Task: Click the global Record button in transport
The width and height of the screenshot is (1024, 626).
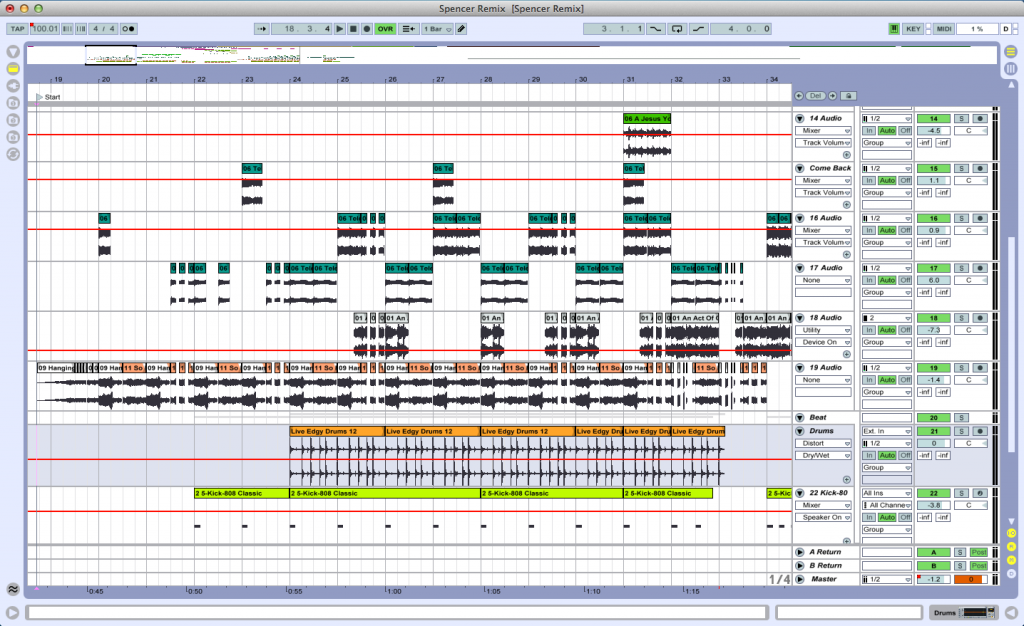Action: pos(366,29)
